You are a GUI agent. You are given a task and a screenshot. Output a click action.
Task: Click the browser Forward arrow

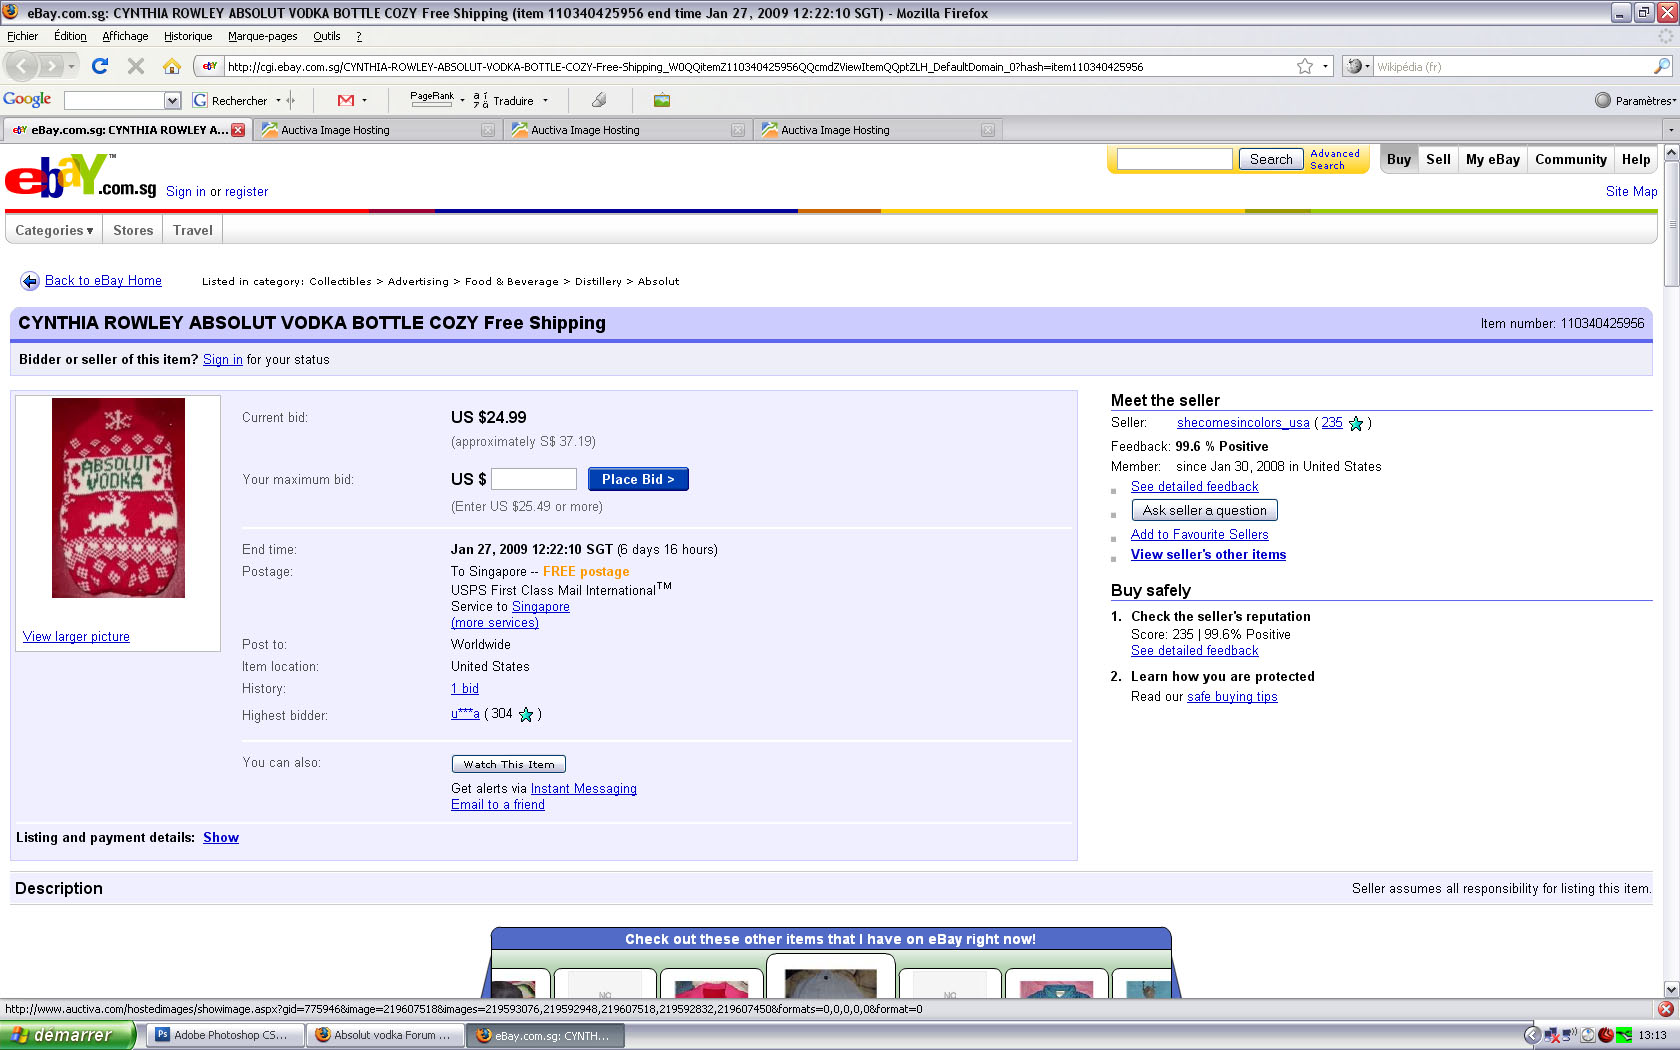pos(51,66)
